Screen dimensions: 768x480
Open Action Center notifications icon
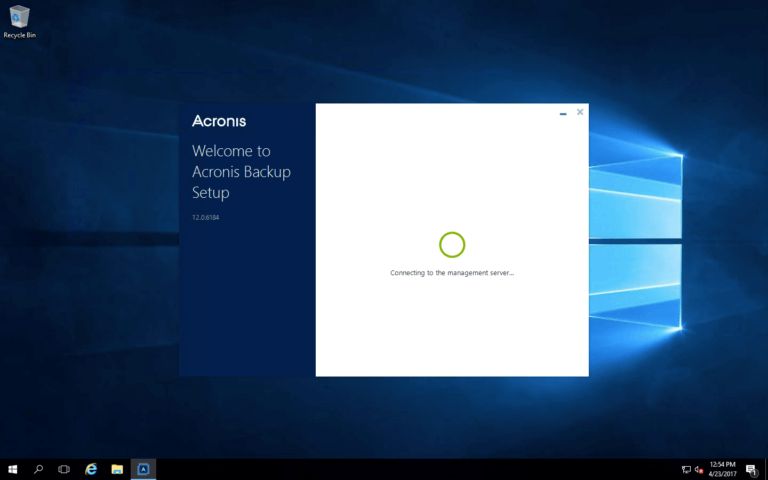(752, 470)
